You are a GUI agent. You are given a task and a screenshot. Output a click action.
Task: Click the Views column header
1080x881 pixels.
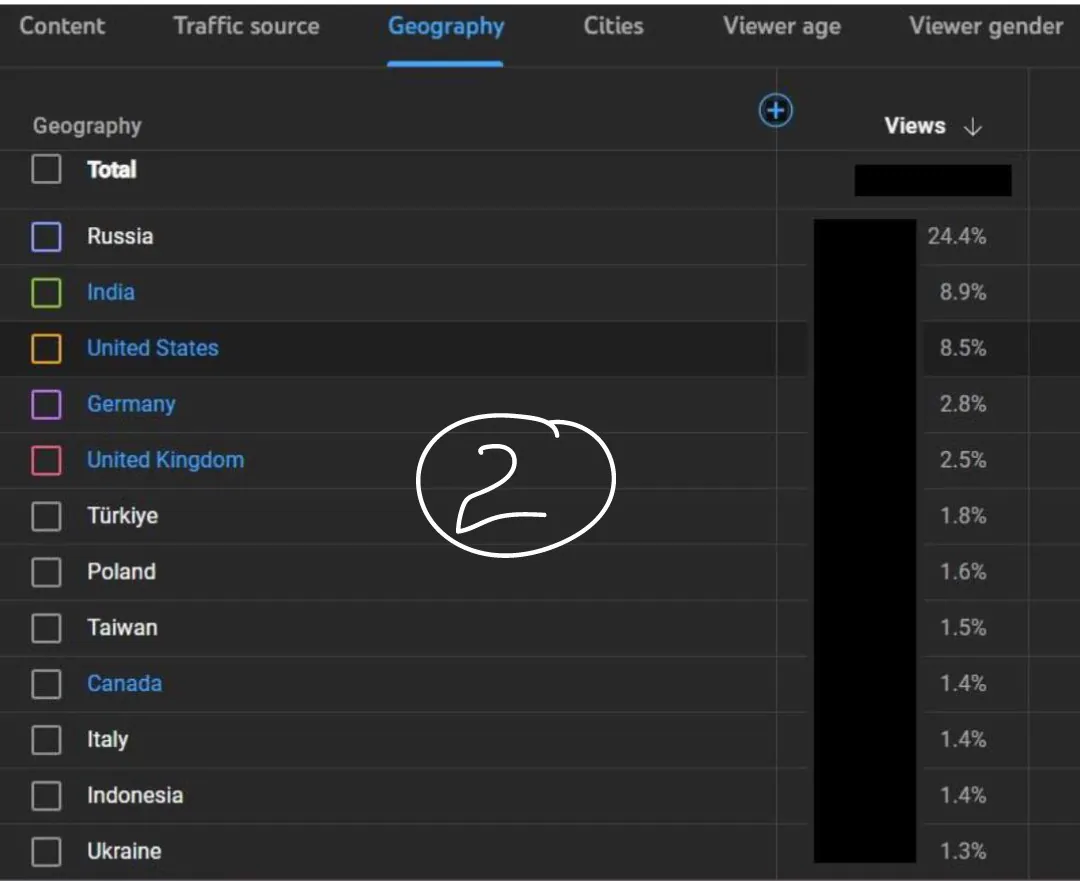point(915,125)
